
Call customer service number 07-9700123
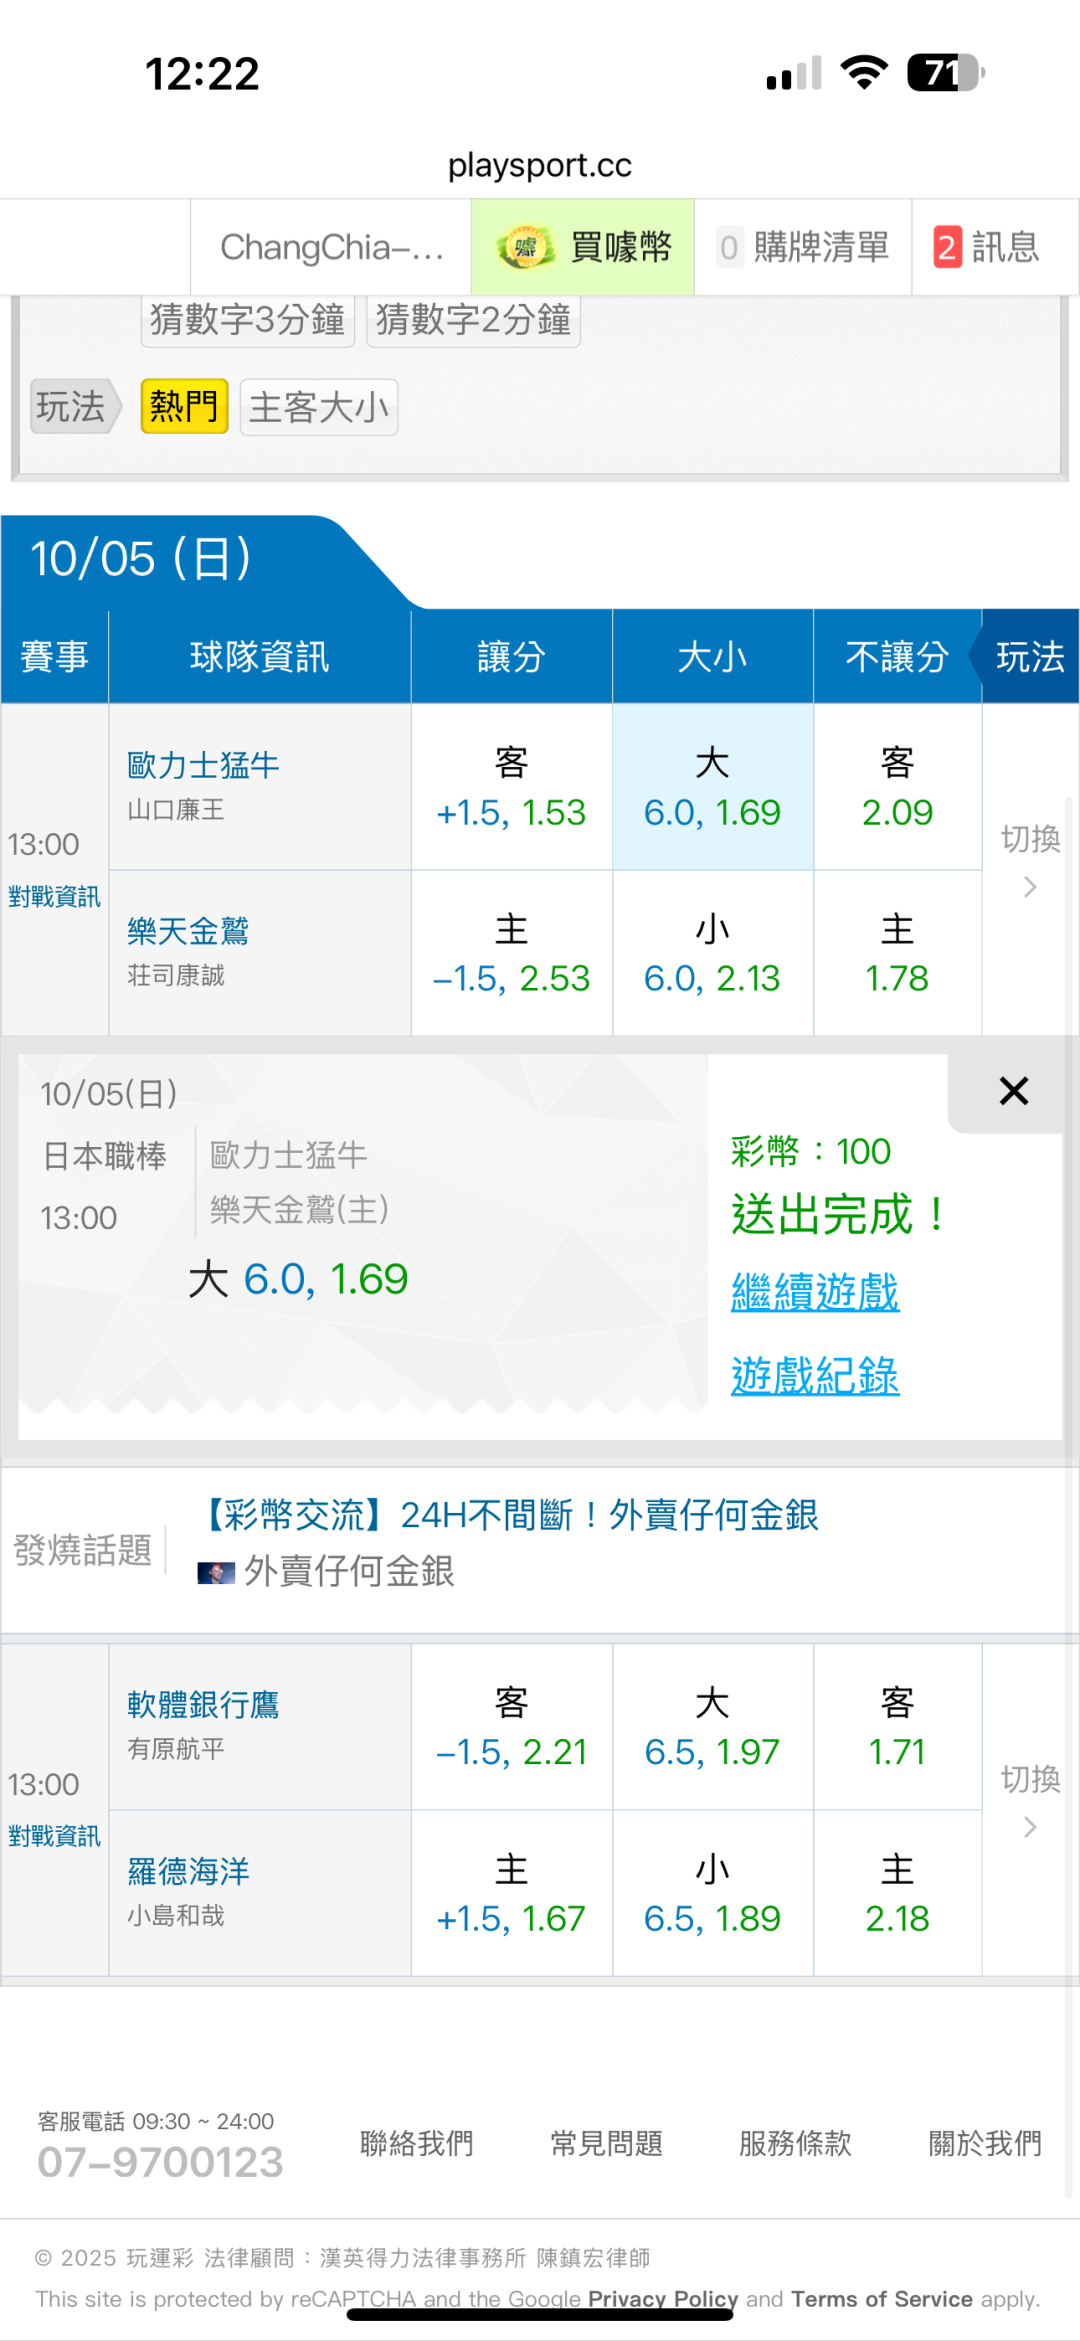pos(160,2162)
